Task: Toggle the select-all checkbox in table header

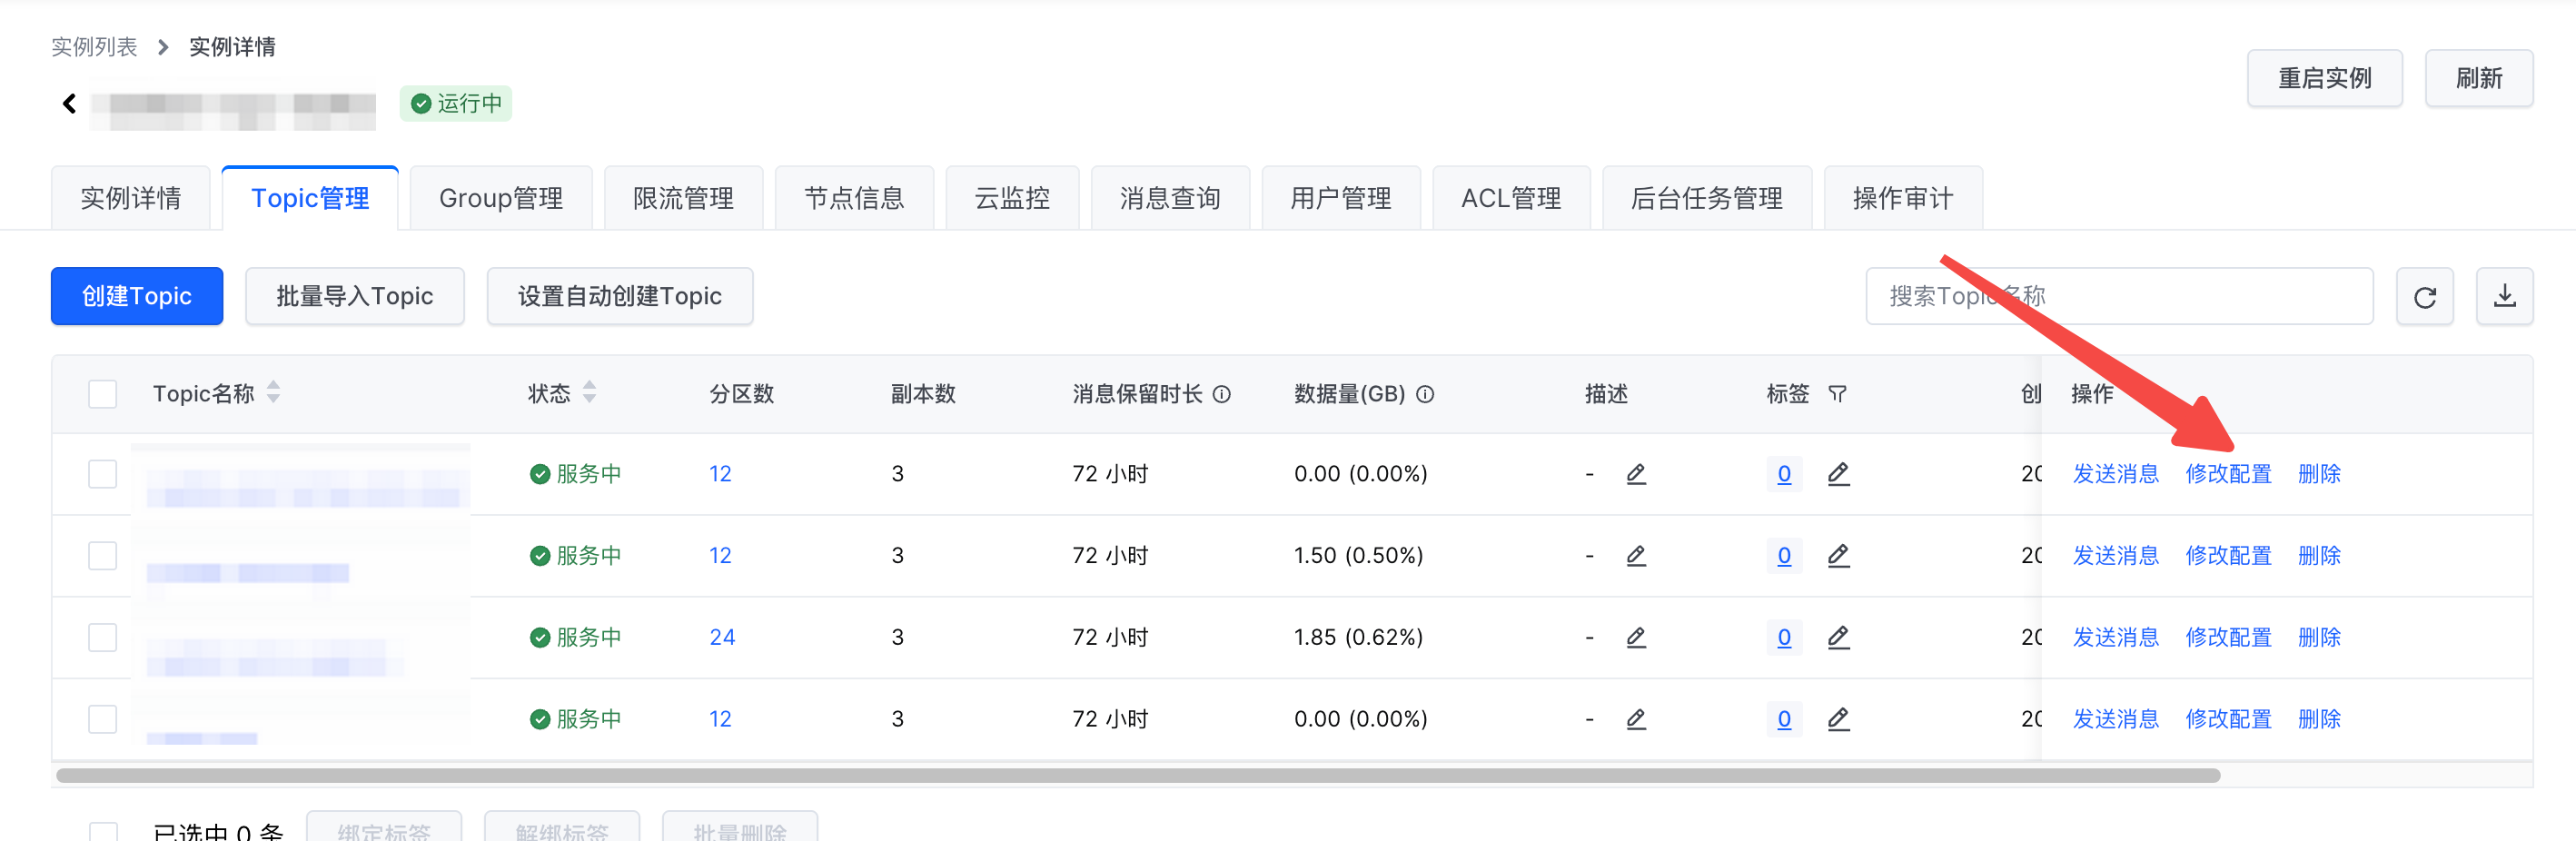Action: (102, 394)
